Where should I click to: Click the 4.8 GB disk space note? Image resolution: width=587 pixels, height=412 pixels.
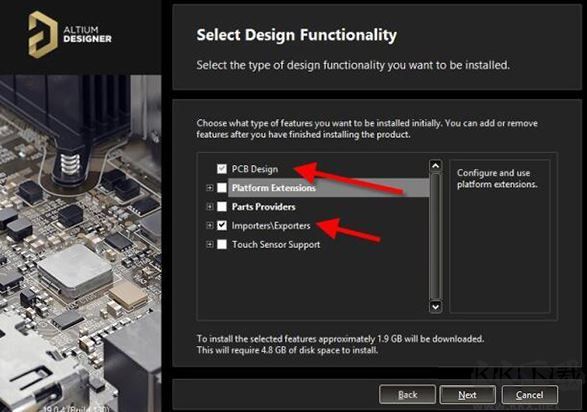[288, 350]
